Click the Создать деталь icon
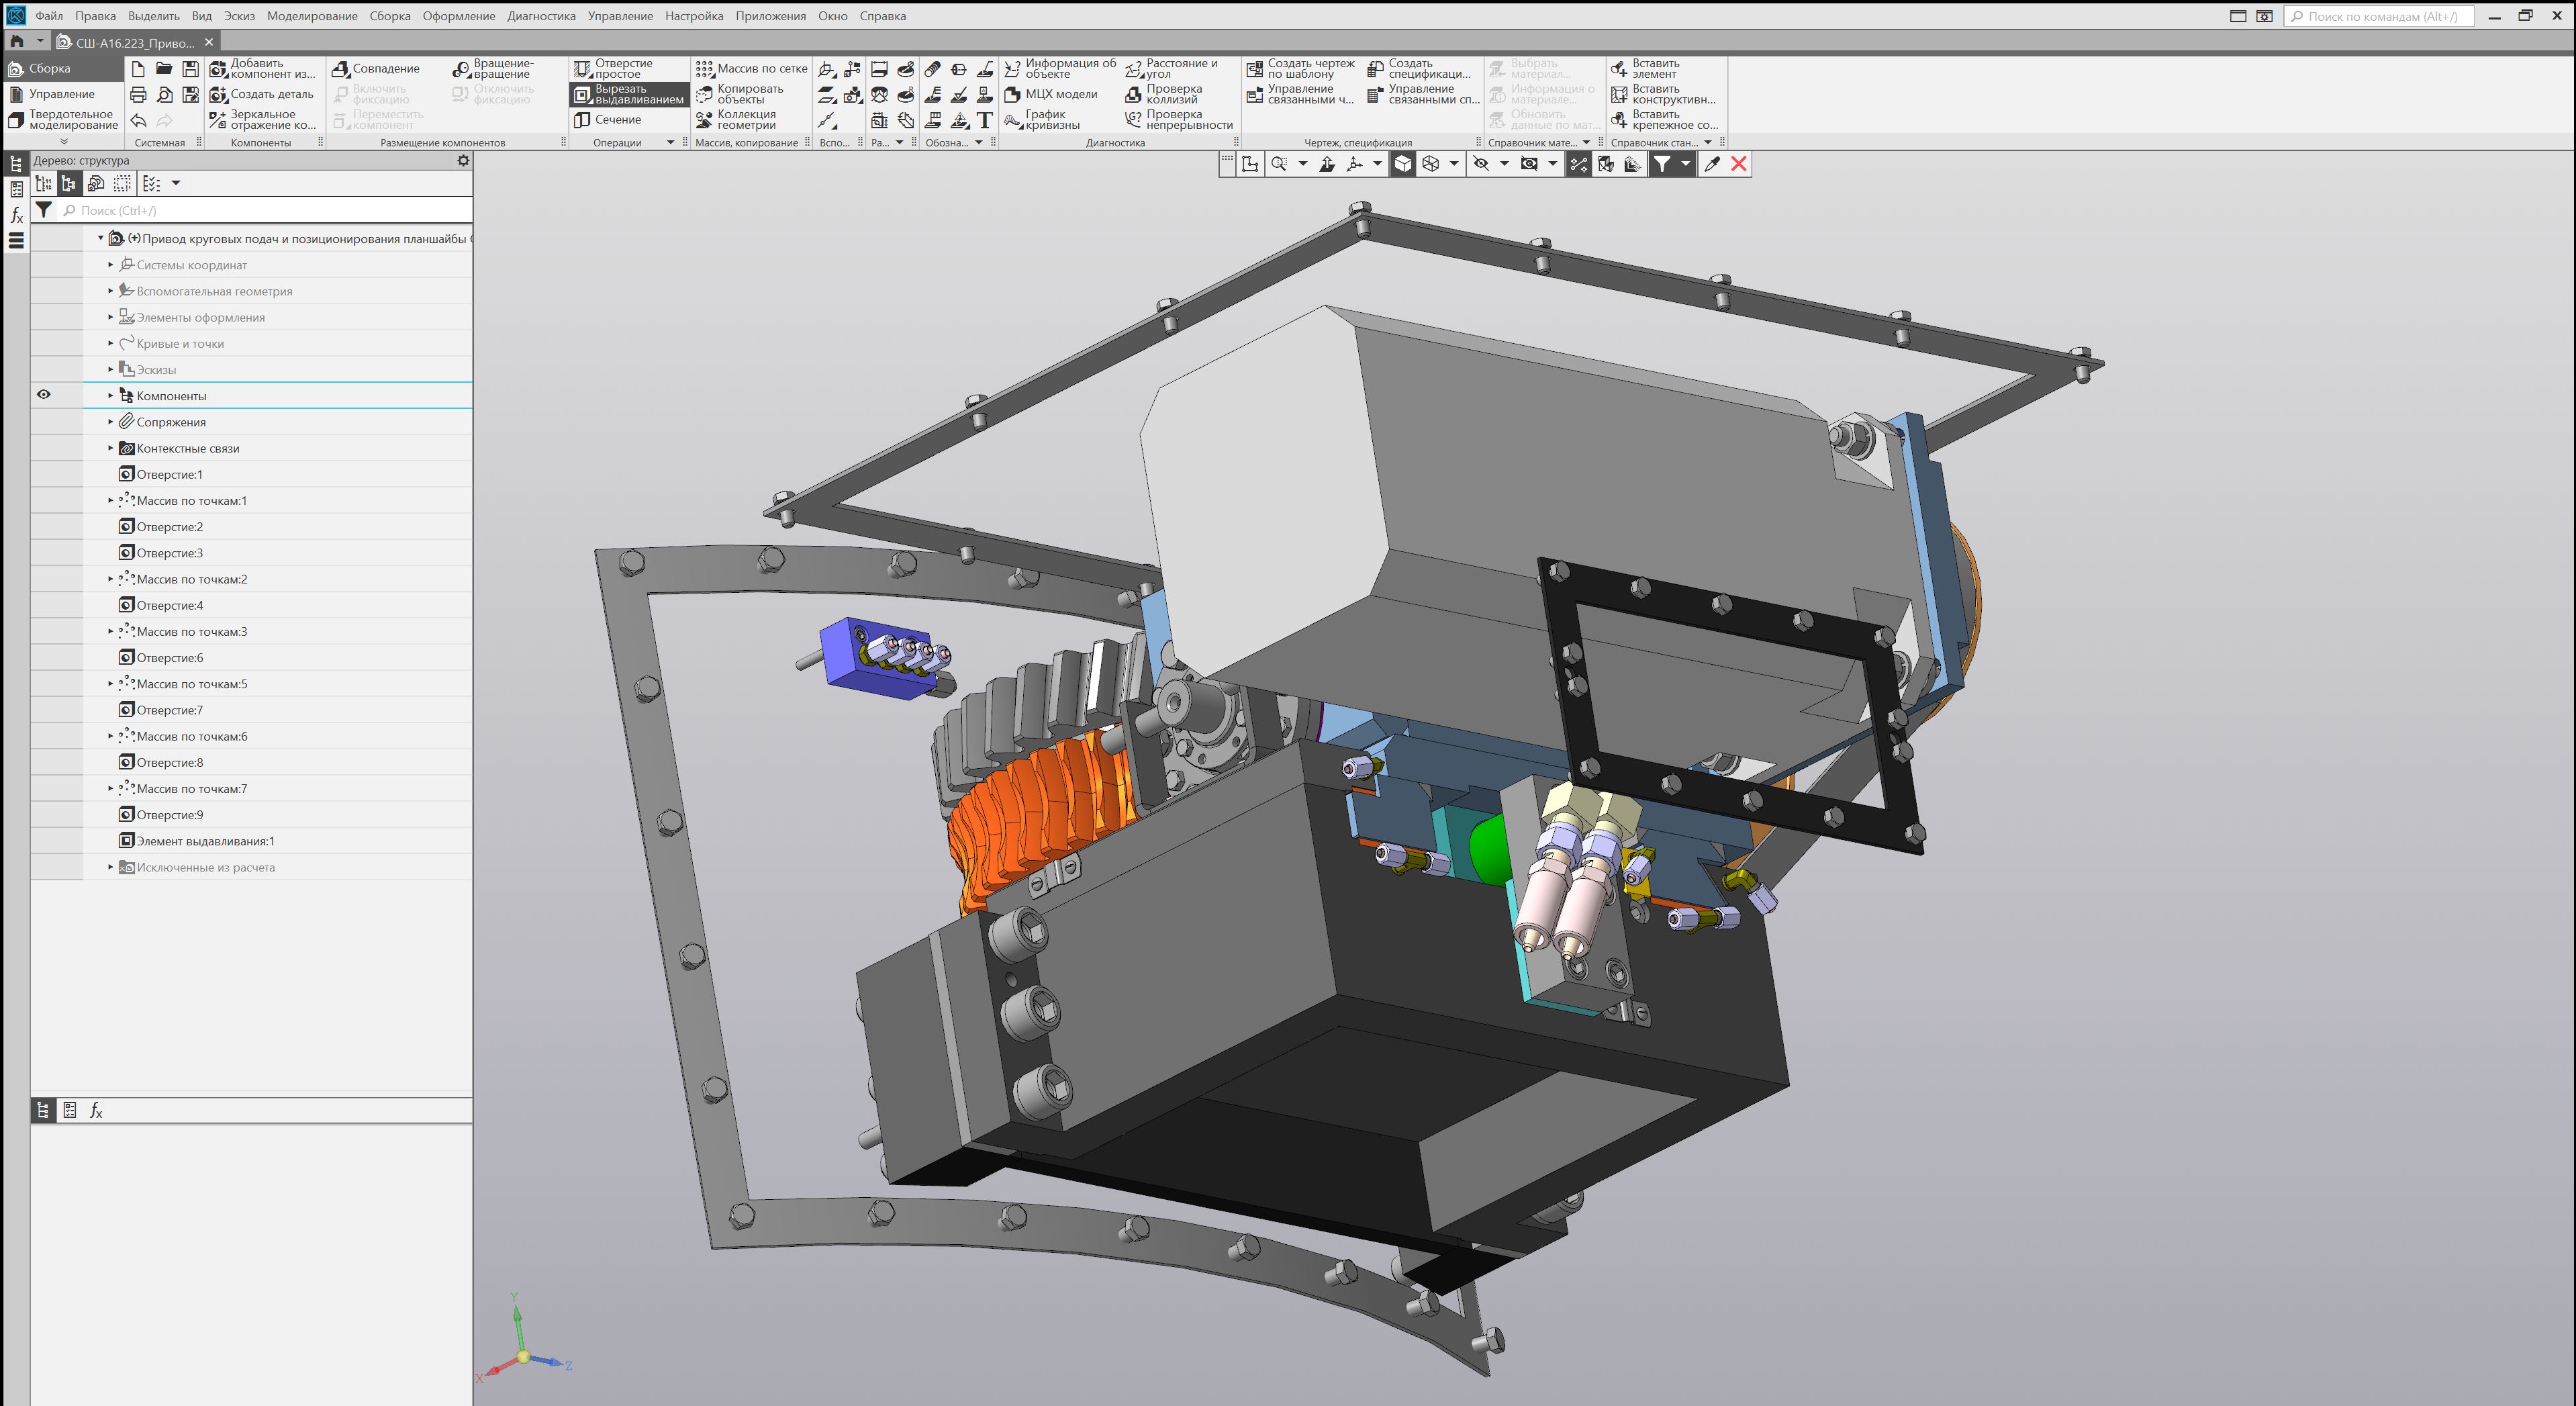Viewport: 2576px width, 1406px height. pos(218,94)
